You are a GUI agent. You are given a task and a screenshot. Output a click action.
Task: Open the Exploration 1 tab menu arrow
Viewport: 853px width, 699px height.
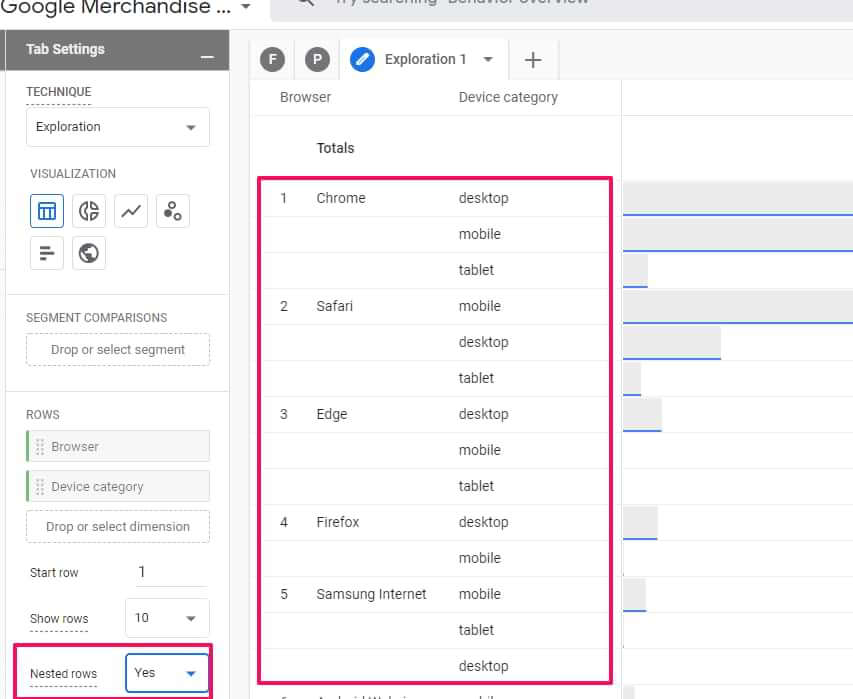(488, 60)
